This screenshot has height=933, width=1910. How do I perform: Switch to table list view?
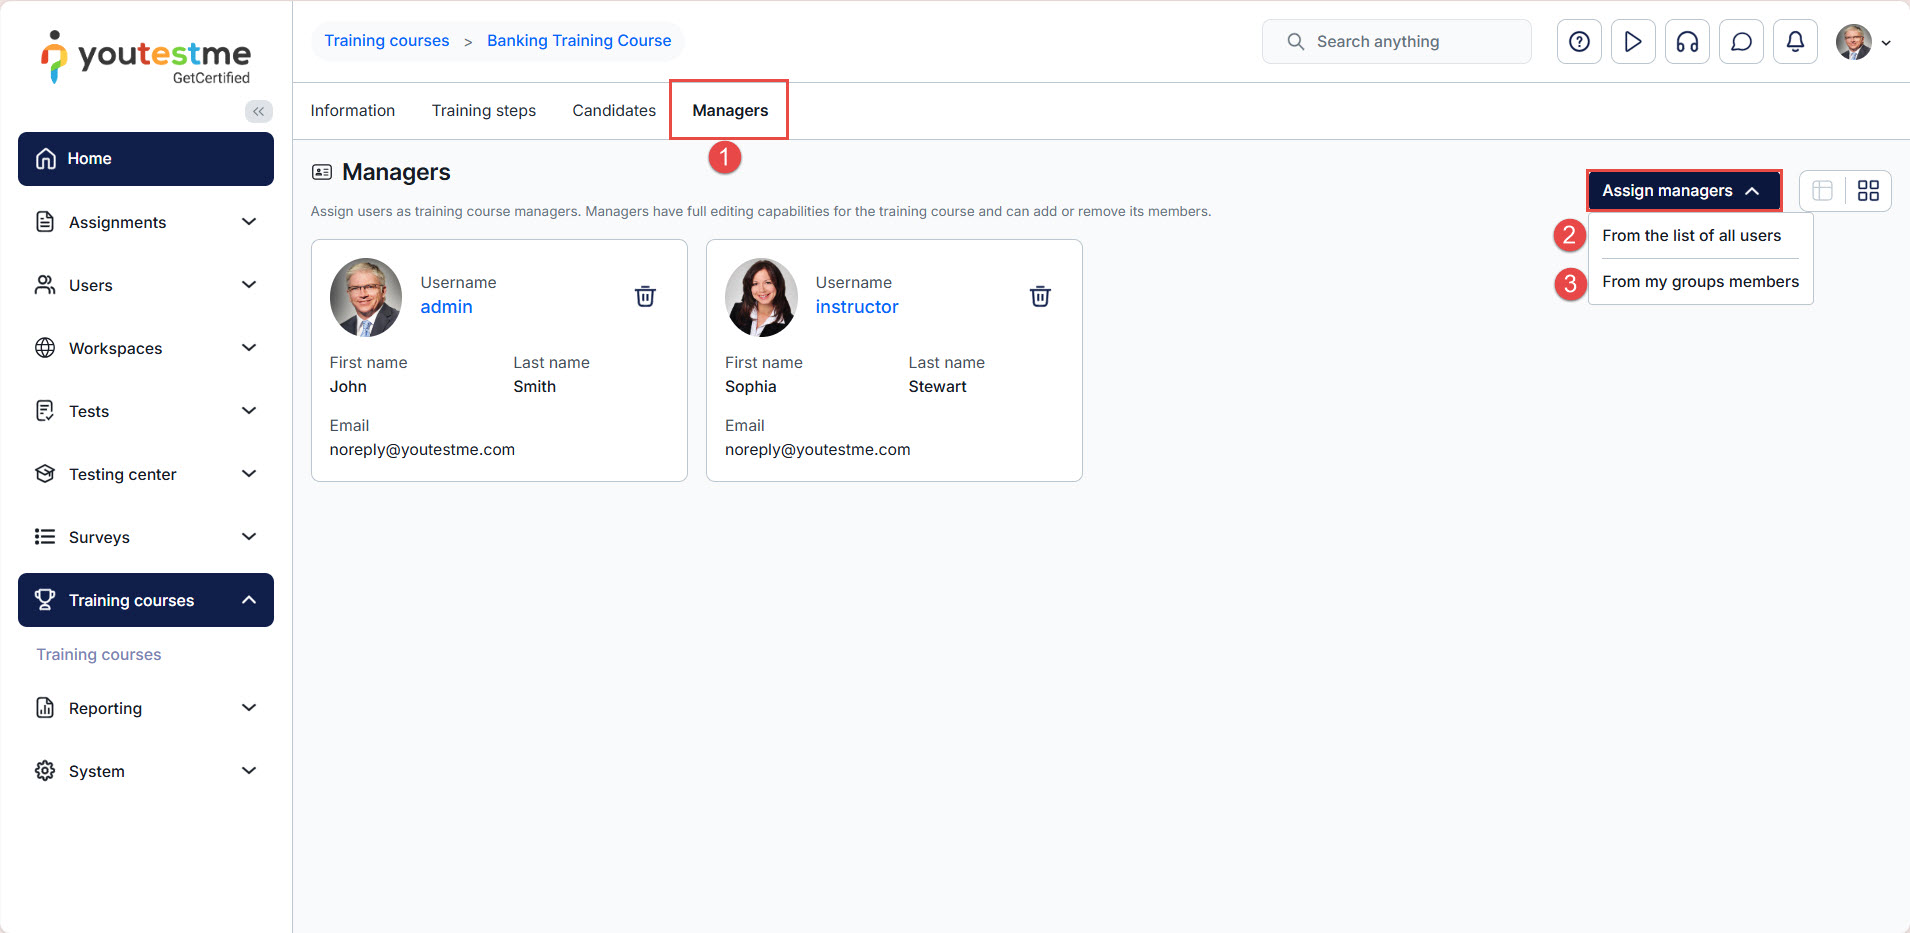tap(1822, 191)
